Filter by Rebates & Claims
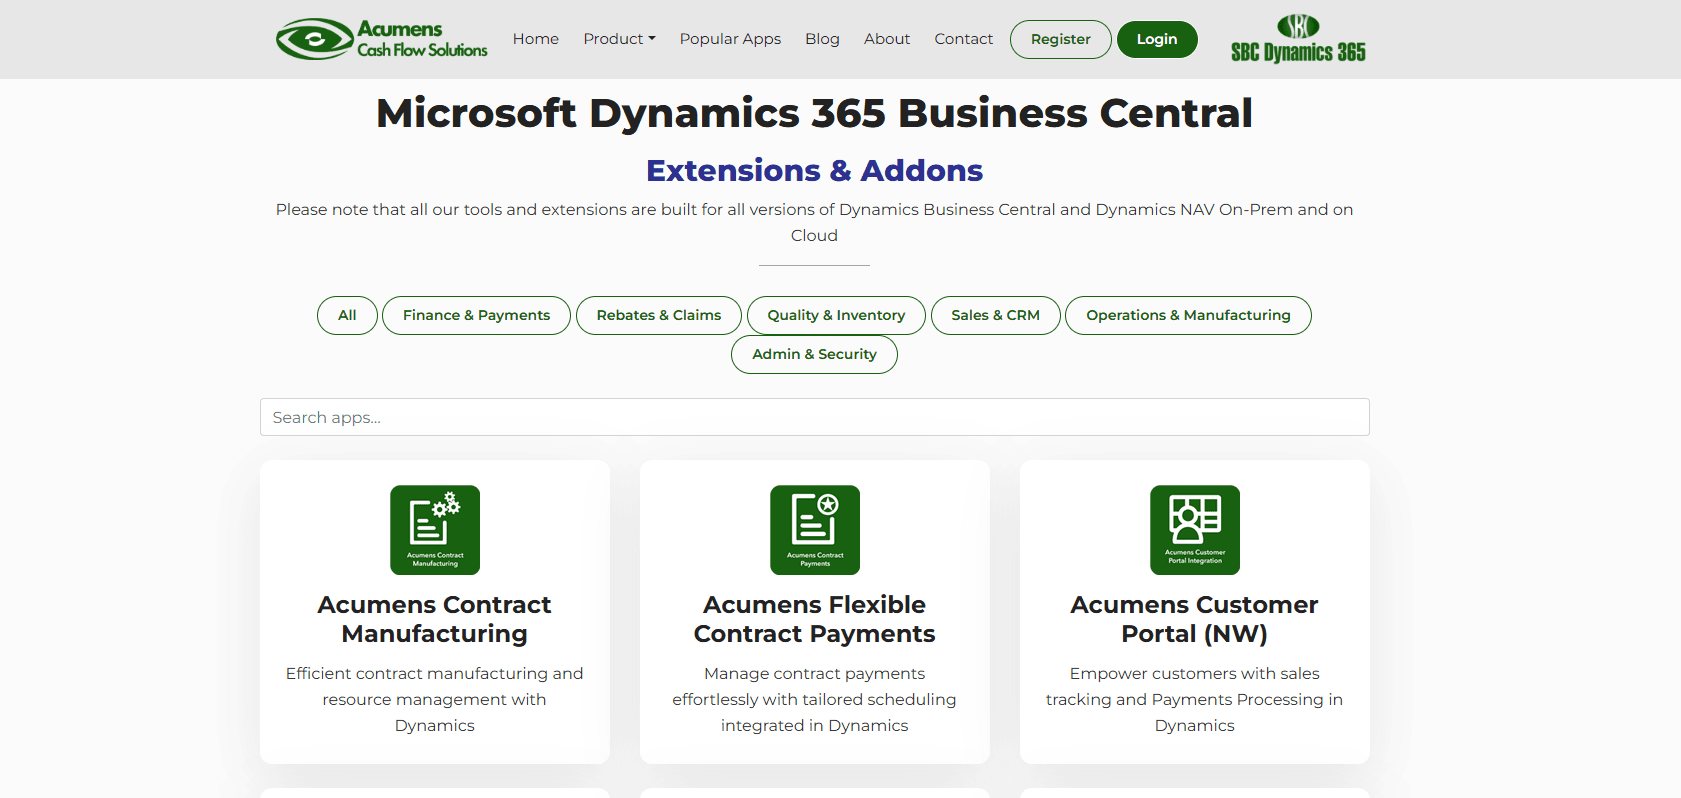This screenshot has height=798, width=1681. tap(659, 315)
